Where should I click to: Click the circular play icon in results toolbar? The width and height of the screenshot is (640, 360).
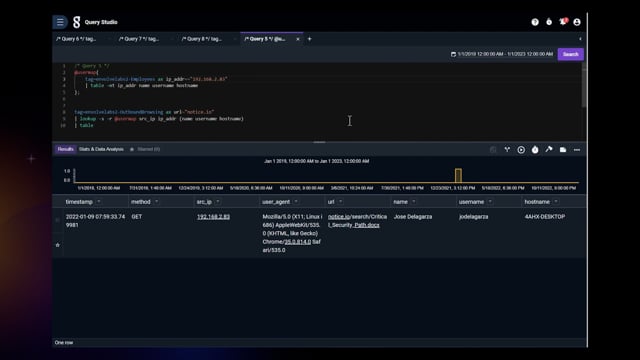521,150
